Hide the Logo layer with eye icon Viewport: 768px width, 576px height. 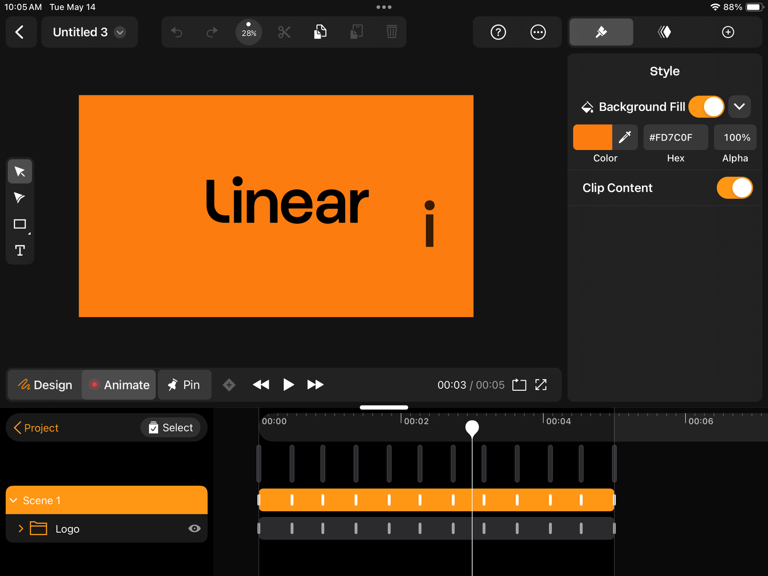194,529
